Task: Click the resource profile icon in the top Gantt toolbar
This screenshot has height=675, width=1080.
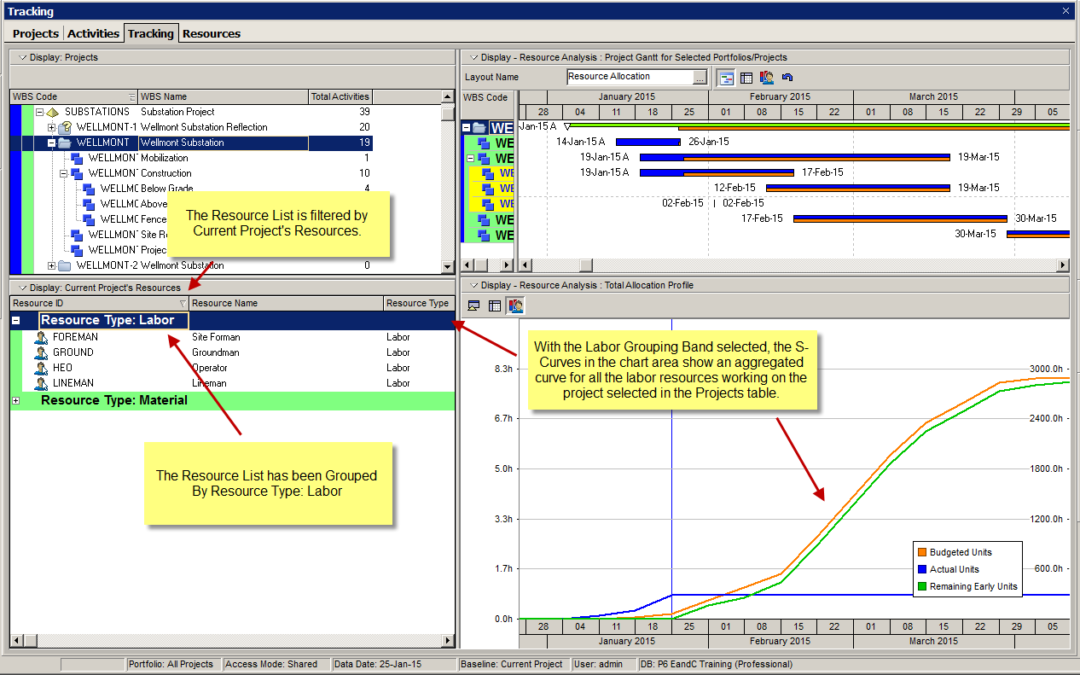Action: point(766,77)
